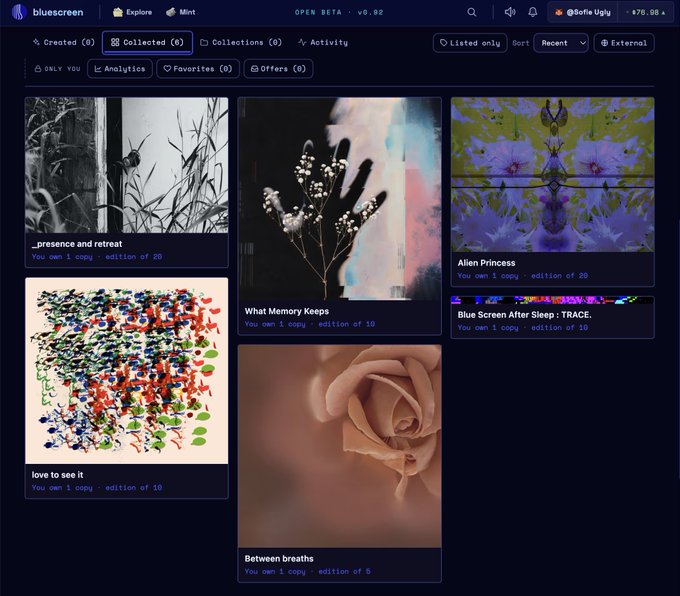
Task: Click the title "Alien Princess"
Action: (486, 263)
